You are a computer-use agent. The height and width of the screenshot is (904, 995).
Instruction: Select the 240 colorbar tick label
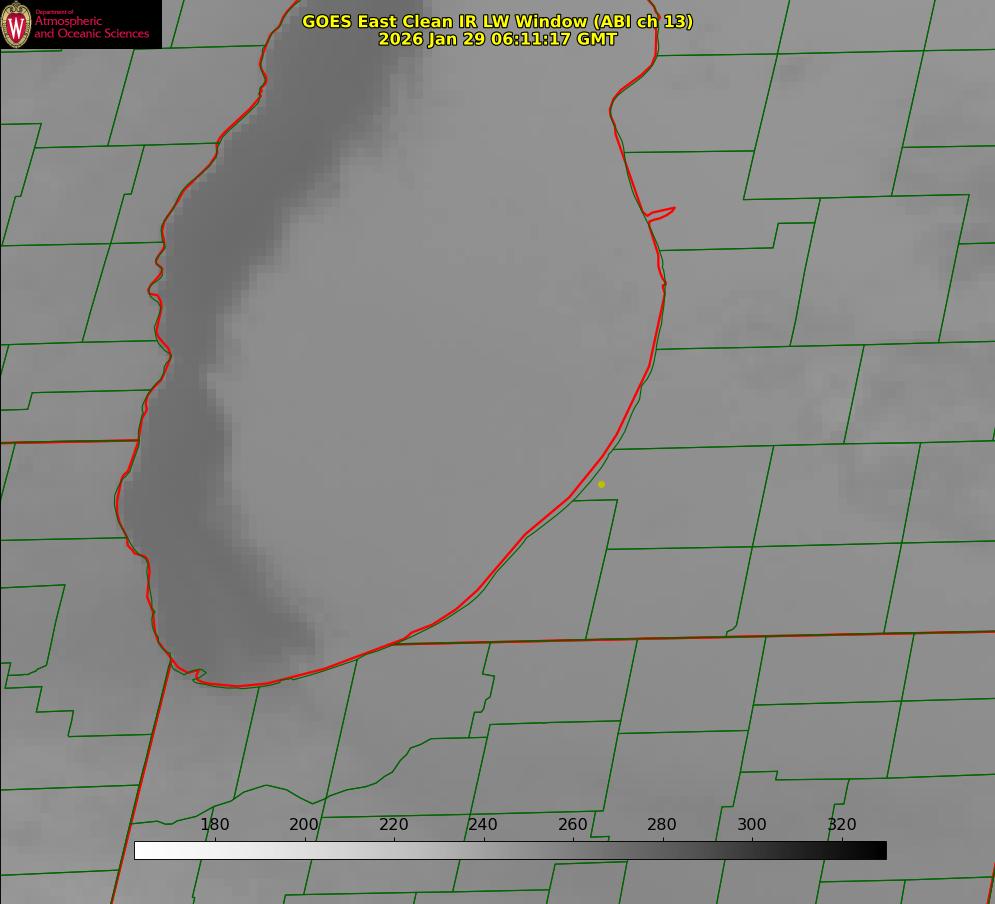coord(483,825)
